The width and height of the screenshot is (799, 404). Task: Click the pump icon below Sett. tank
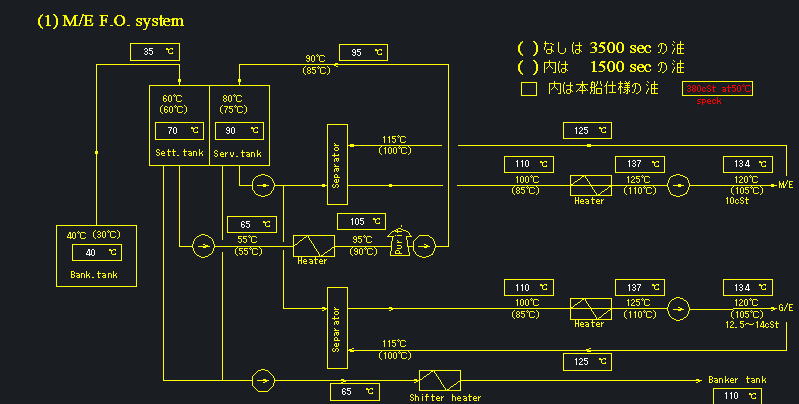202,244
